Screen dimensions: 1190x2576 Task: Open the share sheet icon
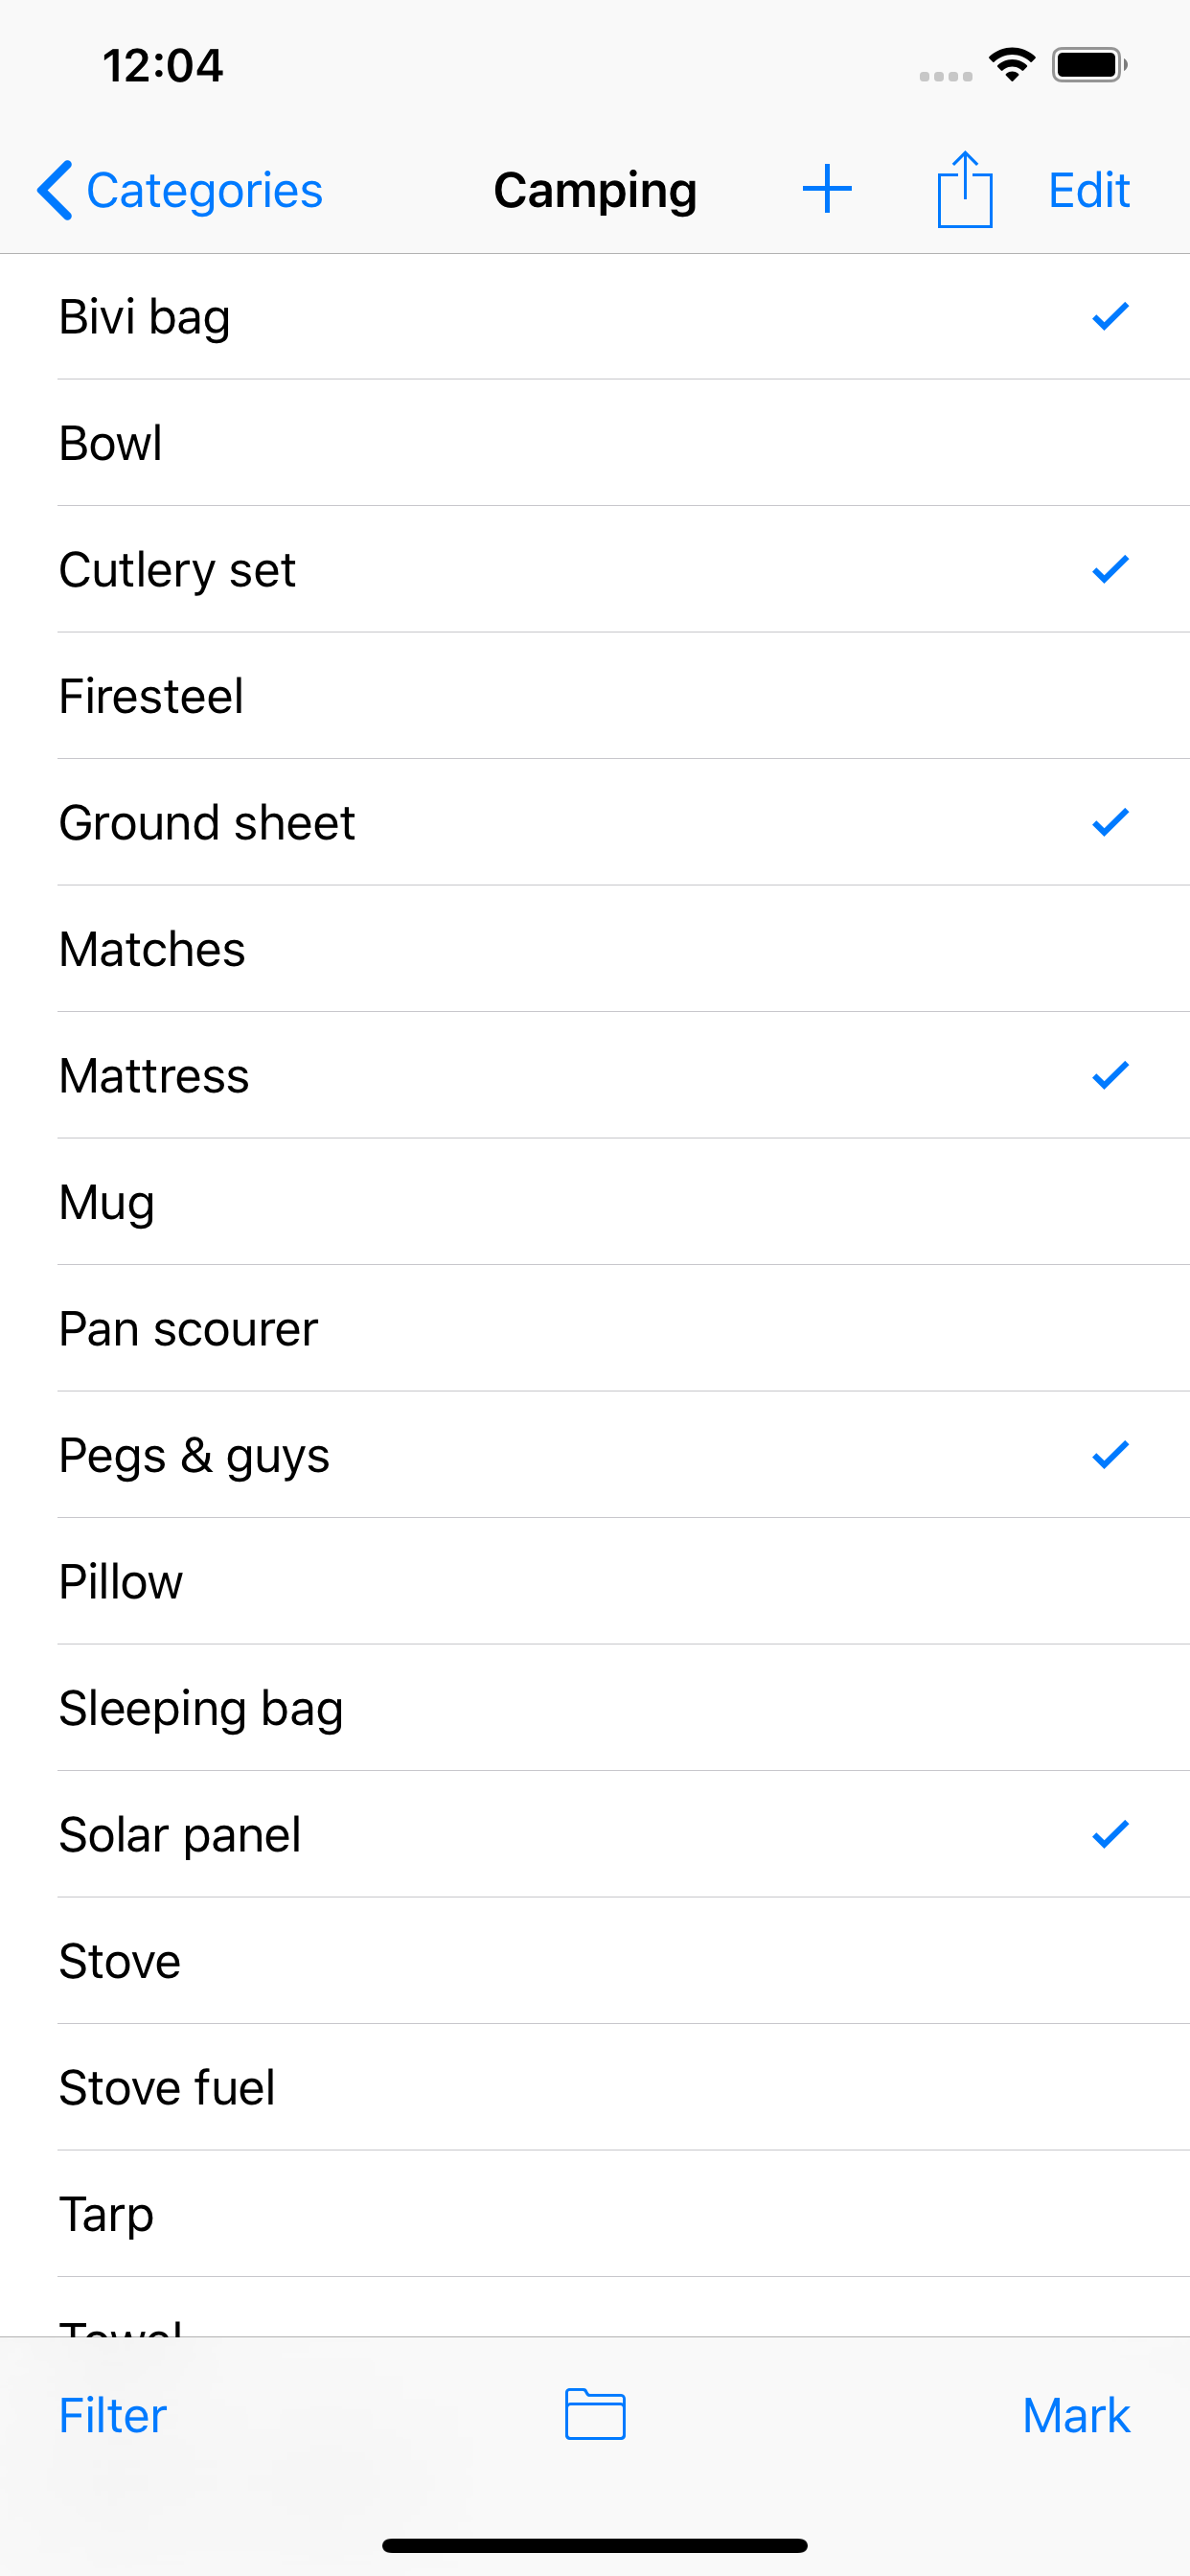[964, 190]
